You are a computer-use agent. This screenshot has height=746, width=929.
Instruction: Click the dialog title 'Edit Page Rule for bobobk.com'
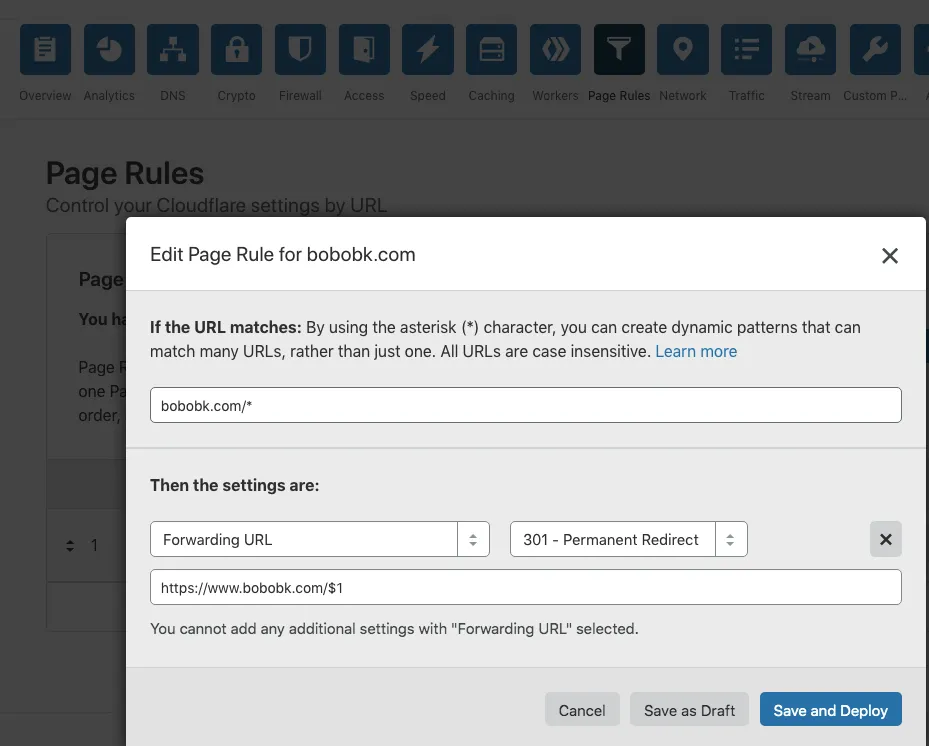click(x=283, y=255)
